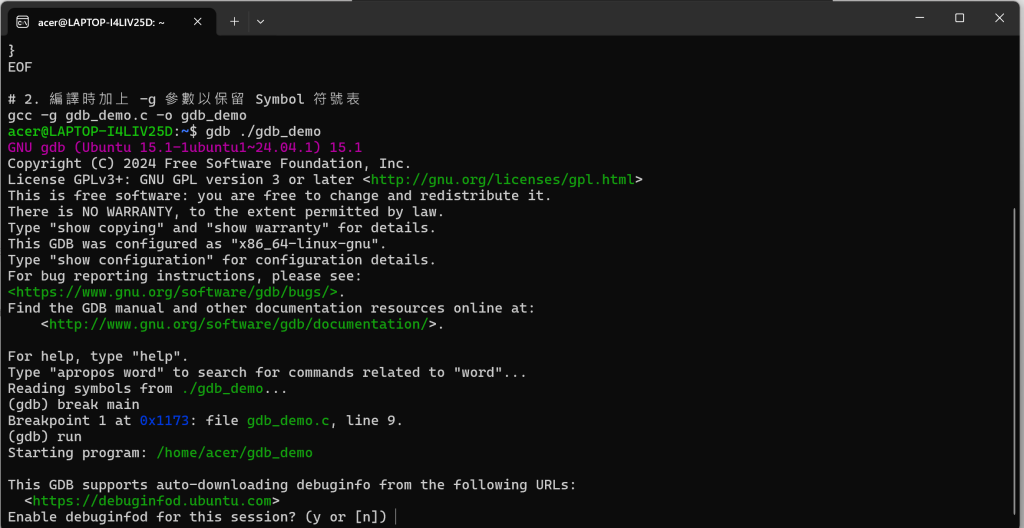Click the /home/acer/gdb_demo path
This screenshot has height=528, width=1024.
(234, 453)
